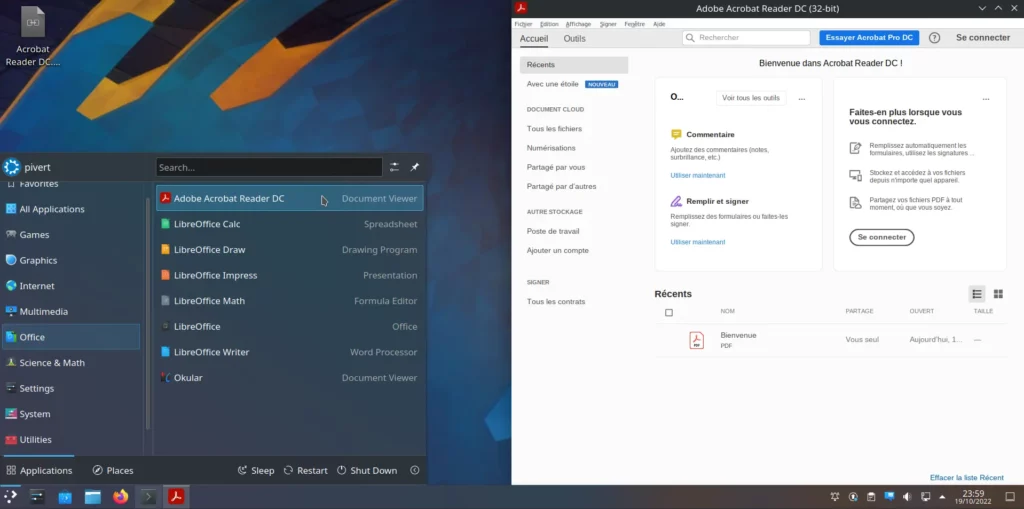Image resolution: width=1024 pixels, height=509 pixels.
Task: Expand more session options arrow in launcher
Action: pyautogui.click(x=414, y=470)
